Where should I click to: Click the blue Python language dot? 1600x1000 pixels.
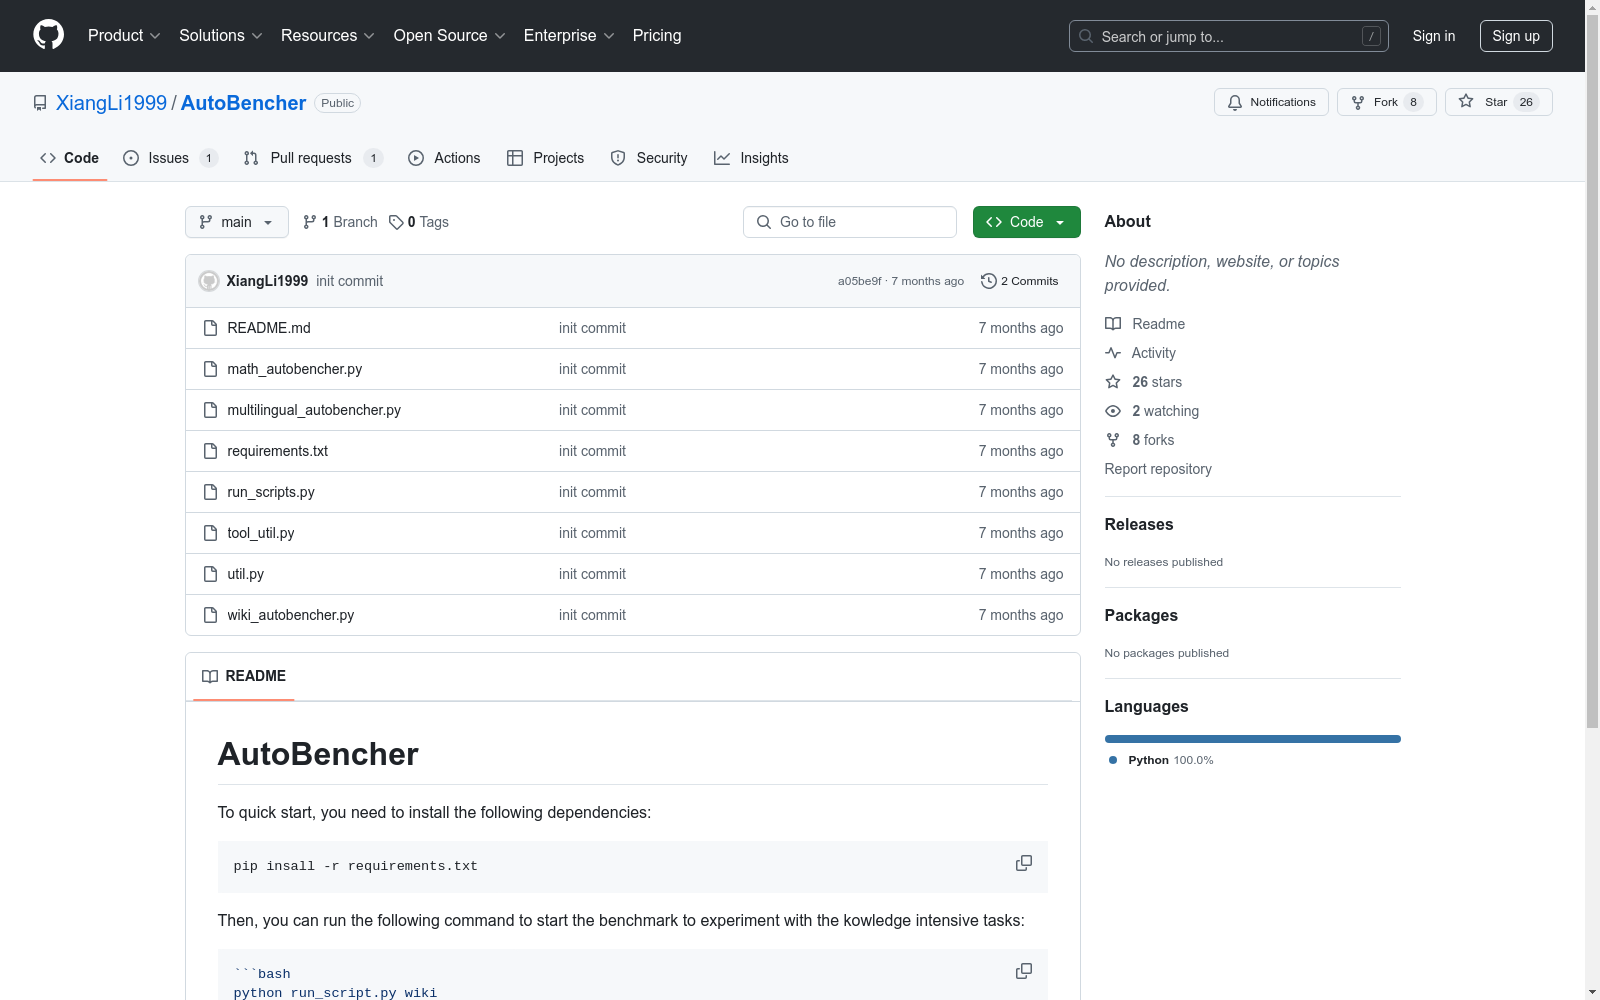[x=1113, y=760]
